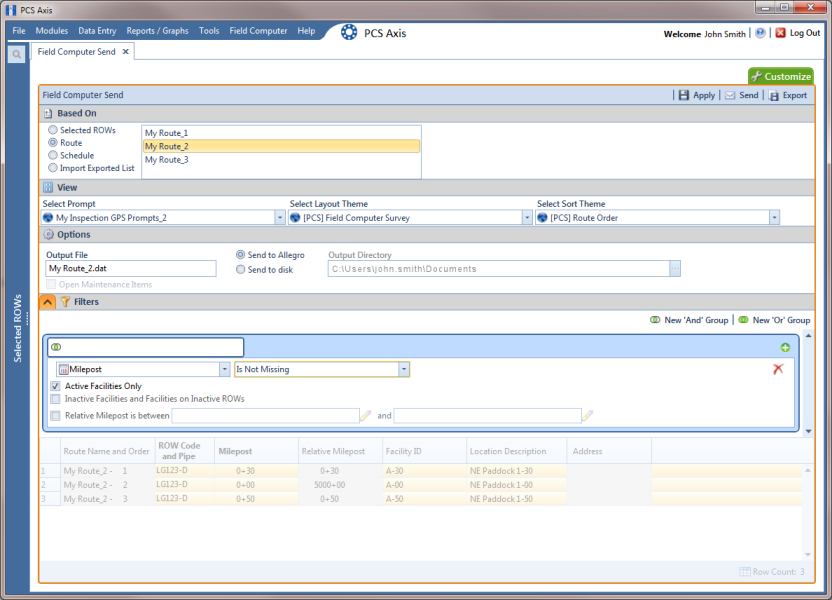Click the New 'And' Group icon
The height and width of the screenshot is (600, 832).
655,320
